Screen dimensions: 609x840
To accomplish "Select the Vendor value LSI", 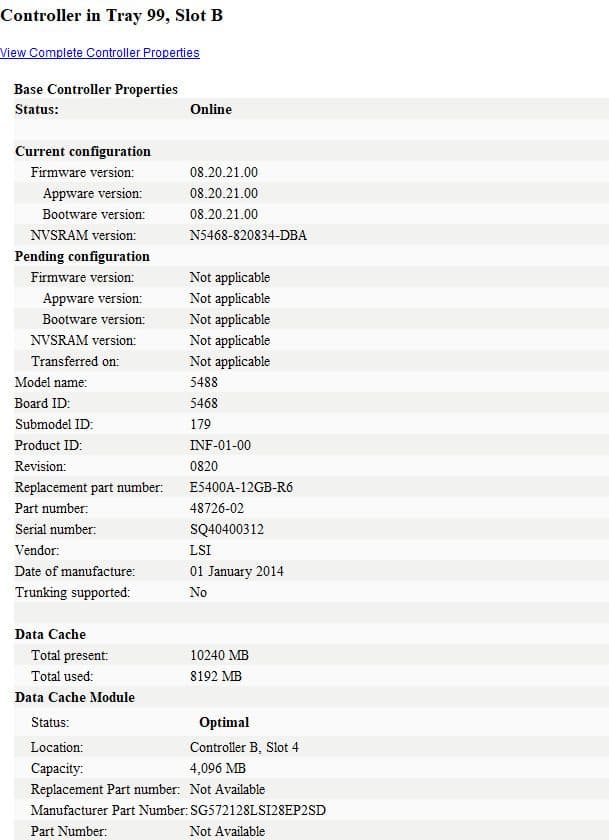I will (x=199, y=551).
